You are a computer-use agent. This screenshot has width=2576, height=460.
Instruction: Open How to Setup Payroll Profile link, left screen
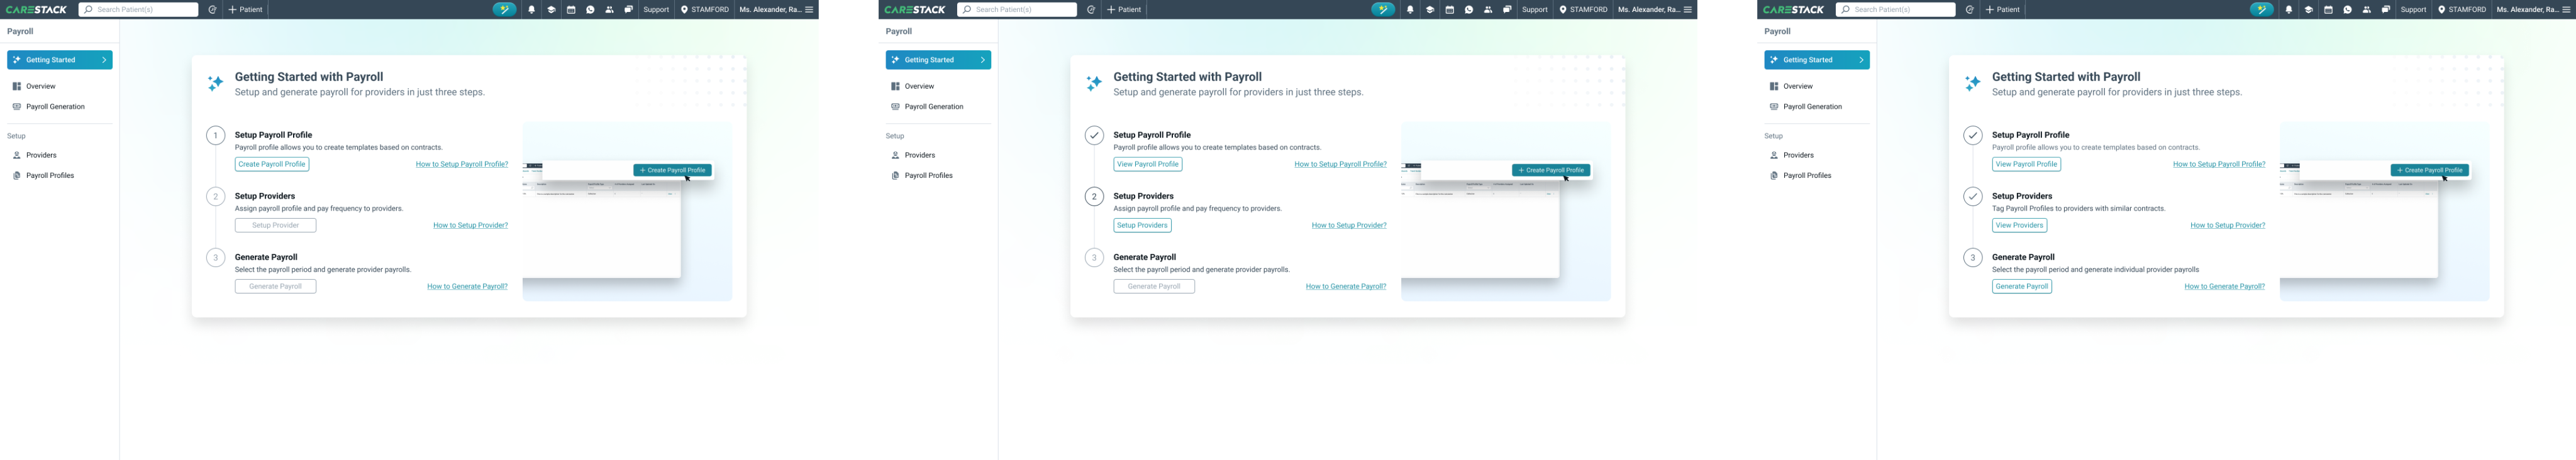pyautogui.click(x=462, y=164)
